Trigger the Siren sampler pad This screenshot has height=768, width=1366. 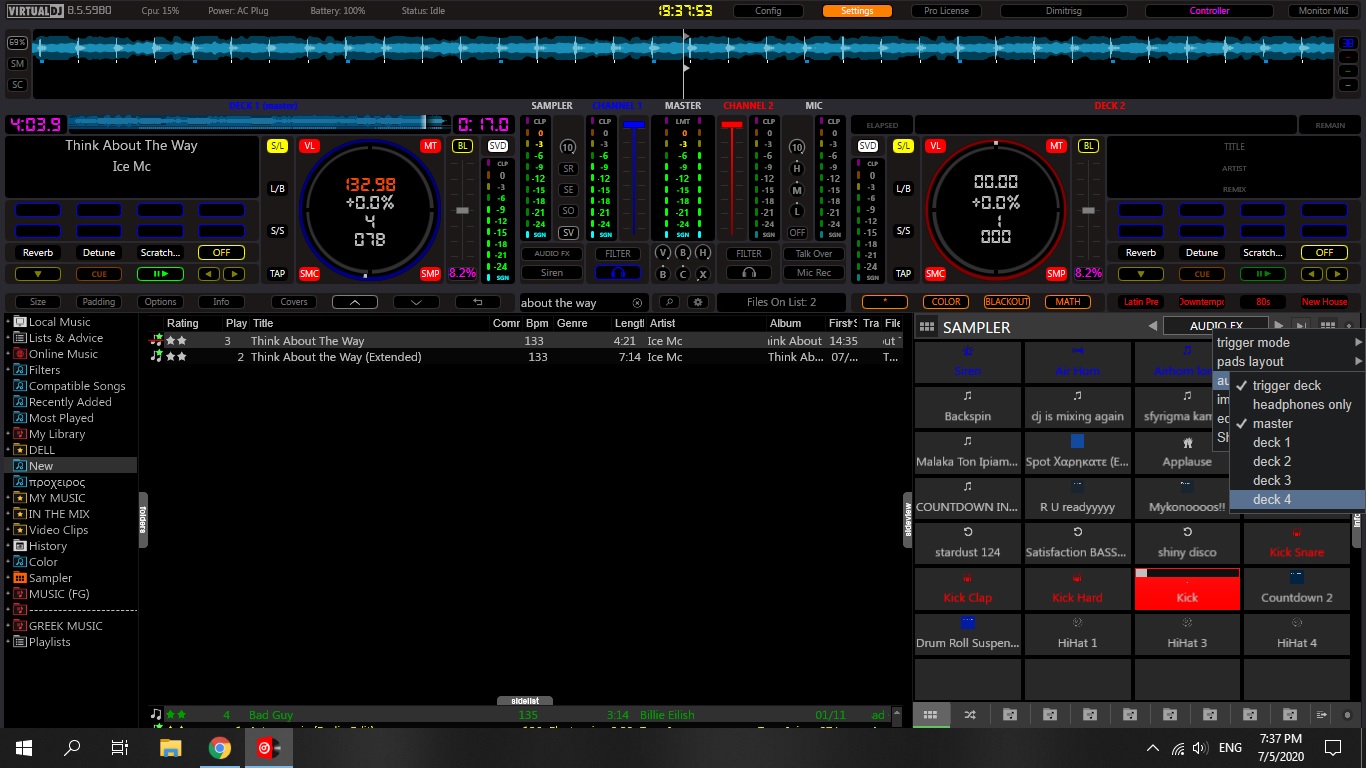pyautogui.click(x=967, y=362)
